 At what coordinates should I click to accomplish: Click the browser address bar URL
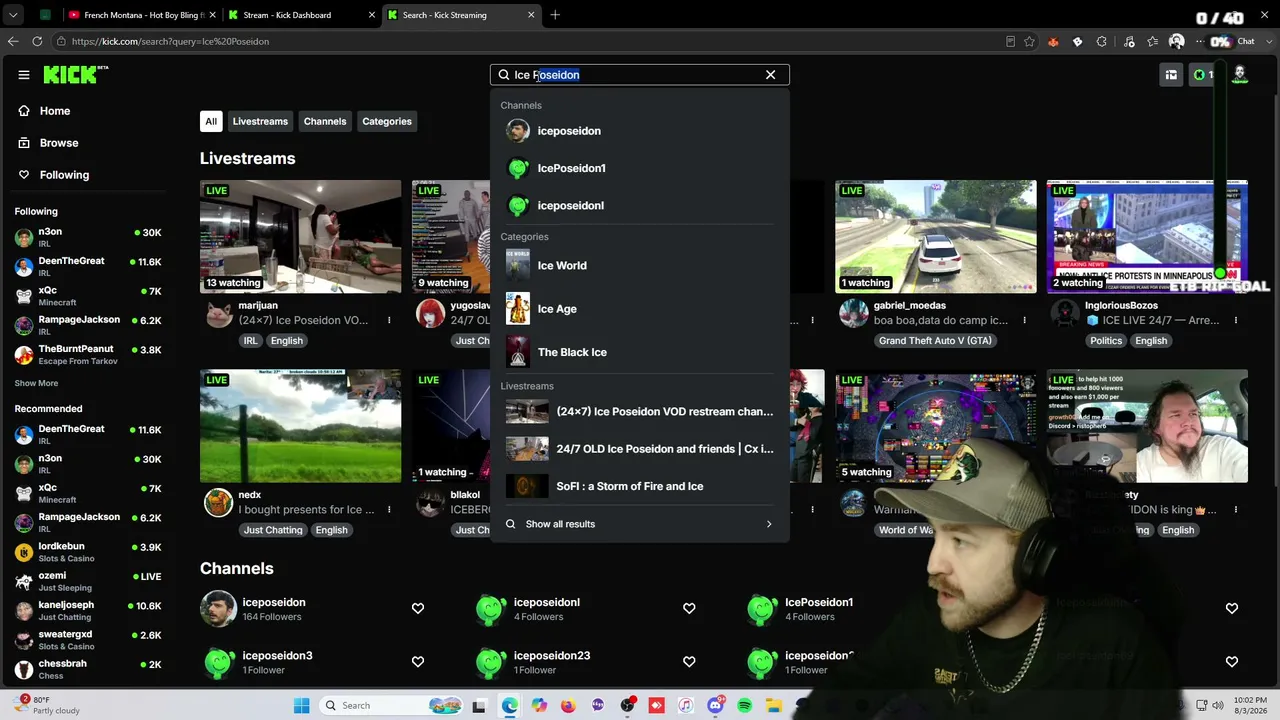[170, 41]
